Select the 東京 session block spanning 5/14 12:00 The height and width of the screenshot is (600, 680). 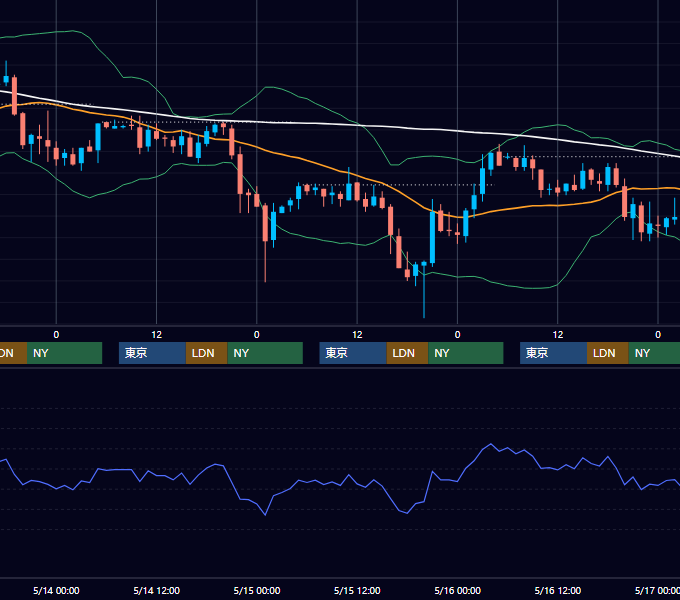click(152, 353)
